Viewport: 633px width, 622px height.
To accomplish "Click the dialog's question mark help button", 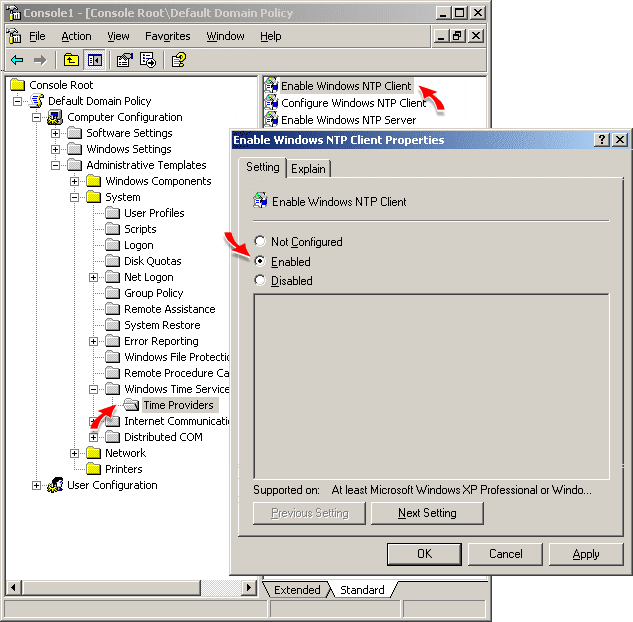I will click(602, 140).
